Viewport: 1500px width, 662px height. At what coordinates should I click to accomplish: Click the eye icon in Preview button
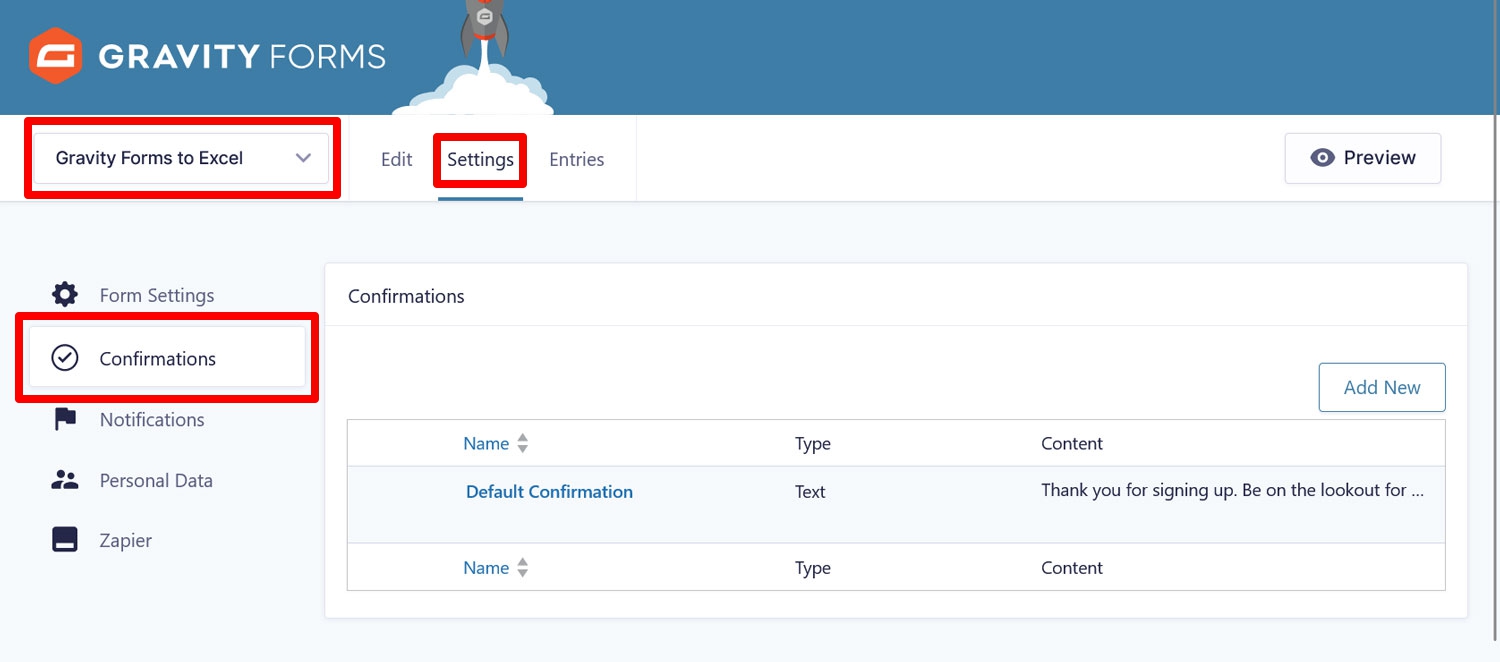point(1323,158)
